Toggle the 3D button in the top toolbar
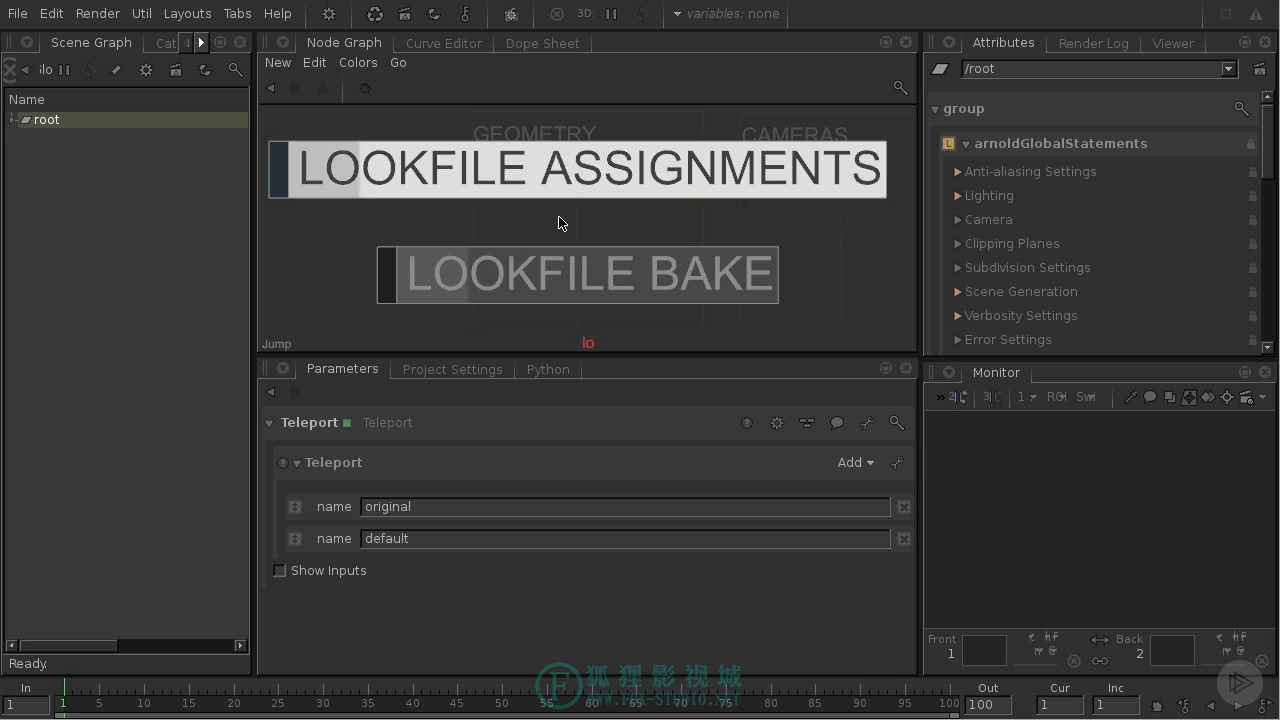The height and width of the screenshot is (720, 1280). pyautogui.click(x=584, y=14)
